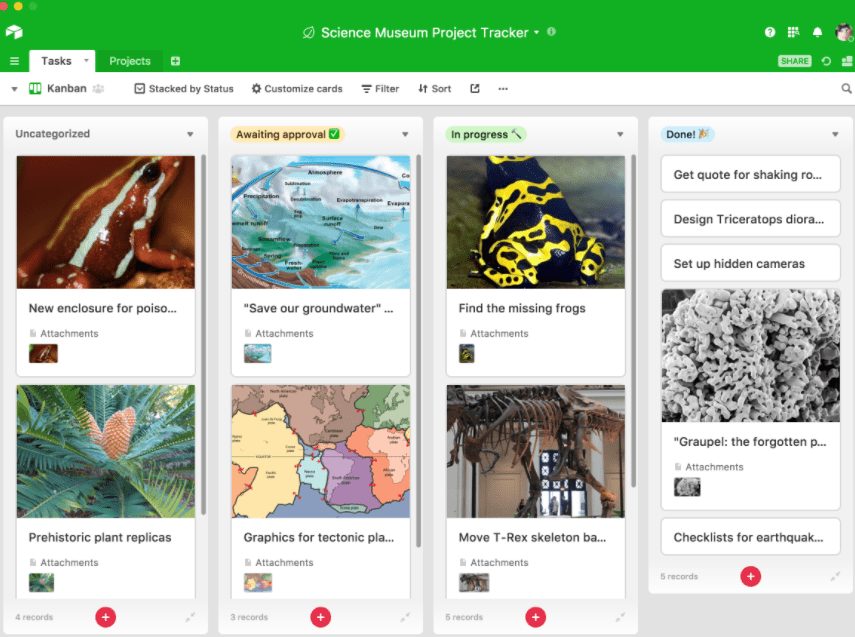
Task: Open the base title dropdown arrow
Action: coord(537,32)
